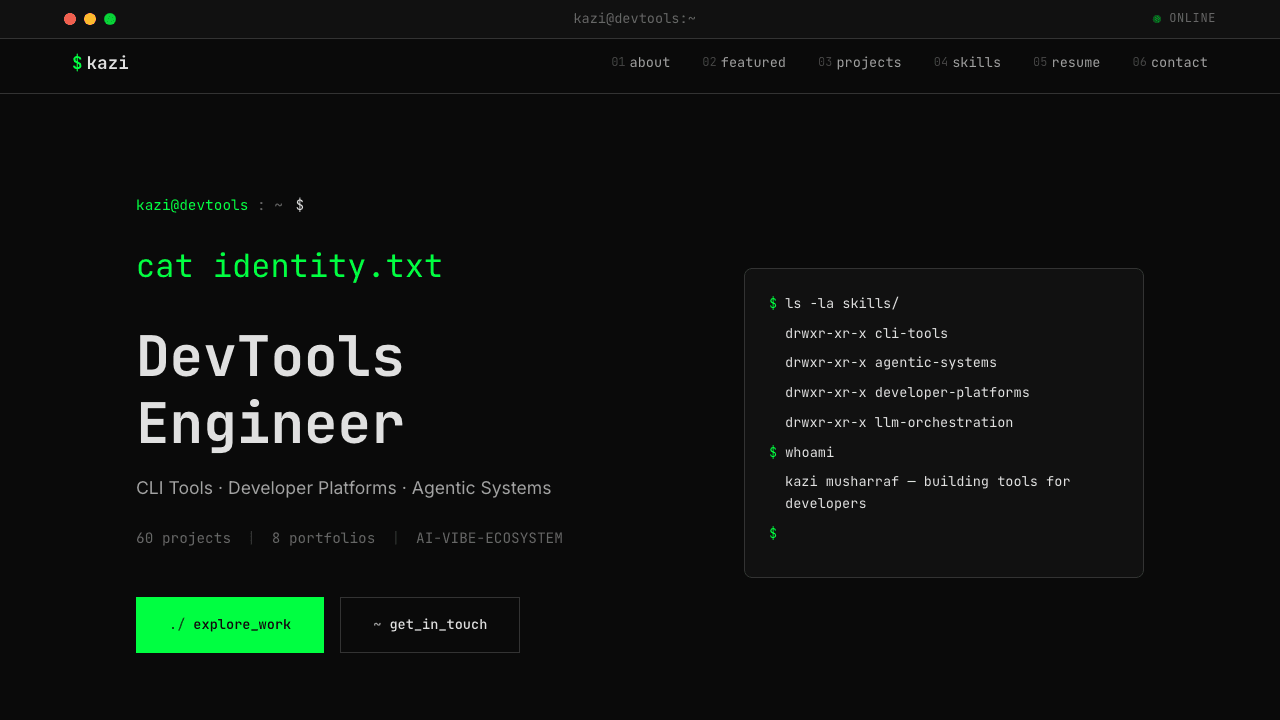Click the kazi@devtools title in the top bar
This screenshot has height=720, width=1280.
(x=635, y=18)
